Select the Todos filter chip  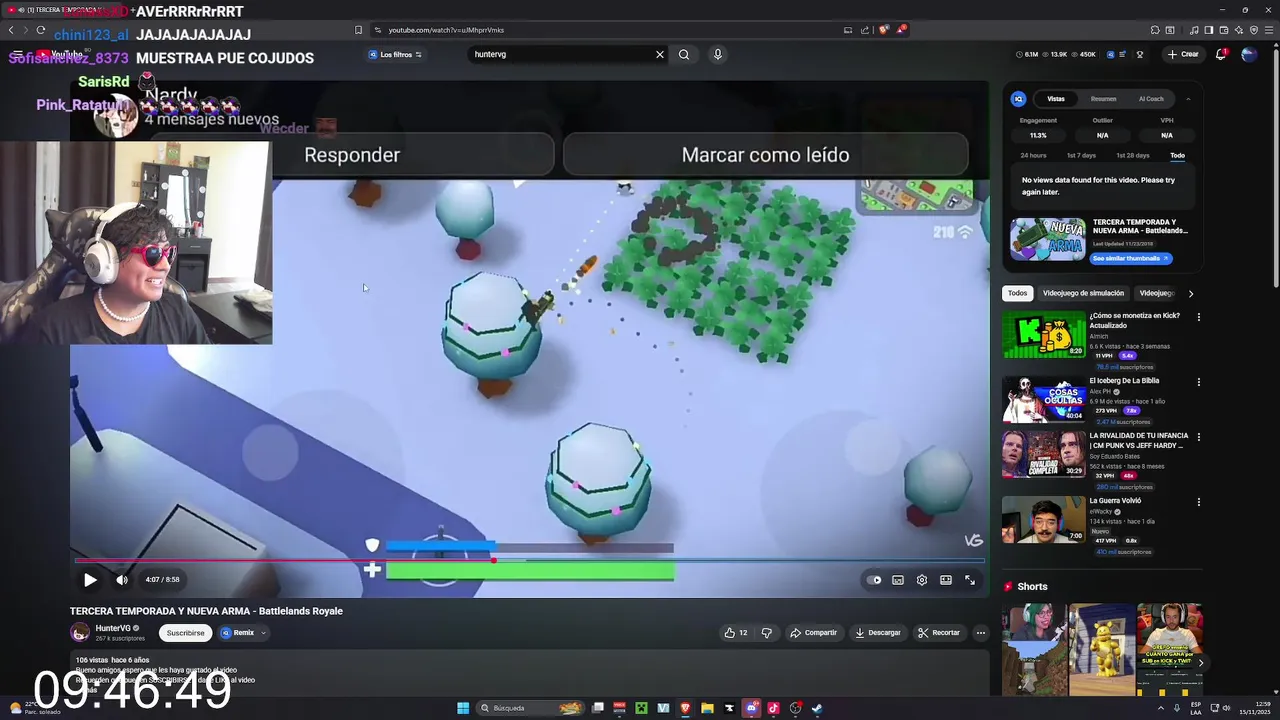pos(1017,293)
